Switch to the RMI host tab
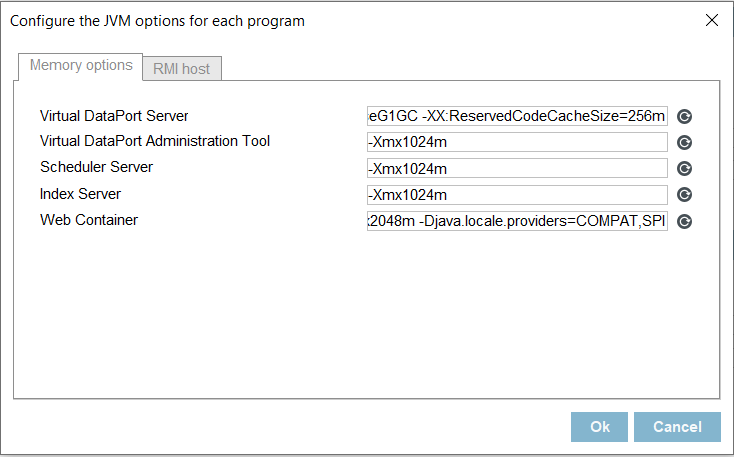The height and width of the screenshot is (457, 734). click(182, 69)
